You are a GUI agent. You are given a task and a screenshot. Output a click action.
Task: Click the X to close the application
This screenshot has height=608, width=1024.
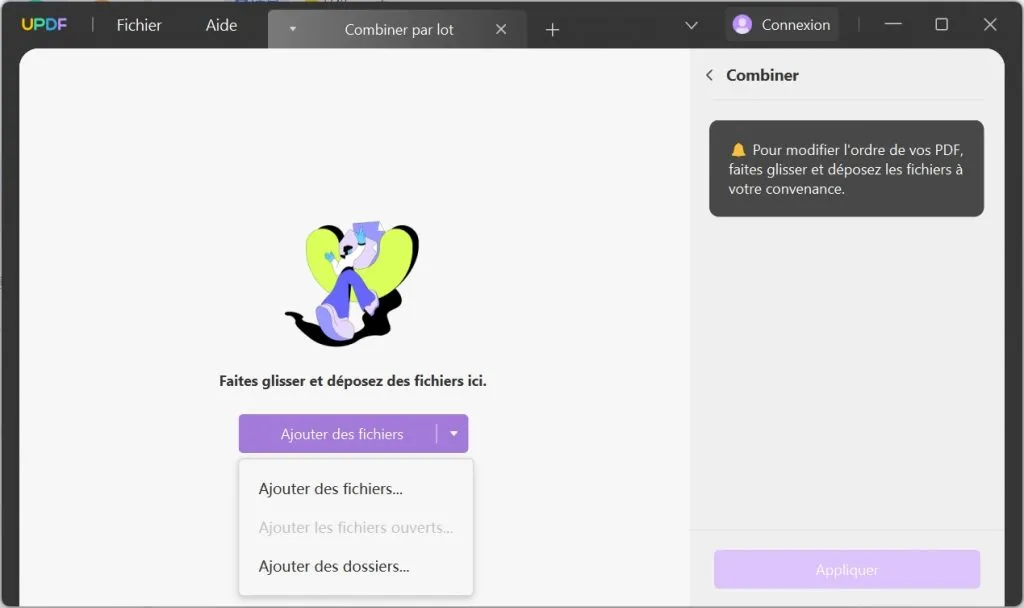pos(990,24)
